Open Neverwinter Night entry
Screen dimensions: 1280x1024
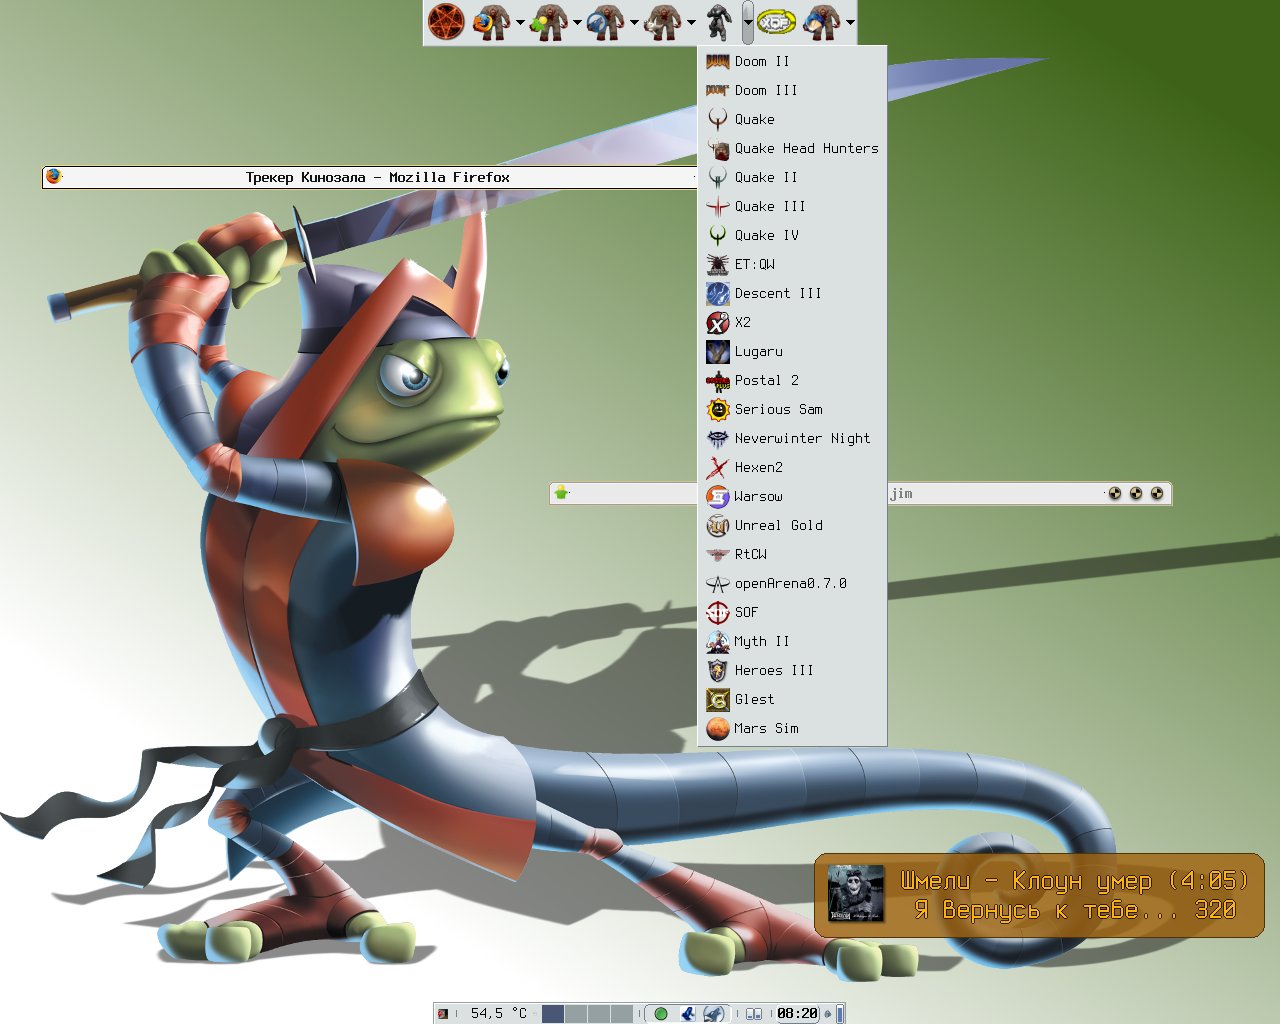pyautogui.click(x=792, y=438)
